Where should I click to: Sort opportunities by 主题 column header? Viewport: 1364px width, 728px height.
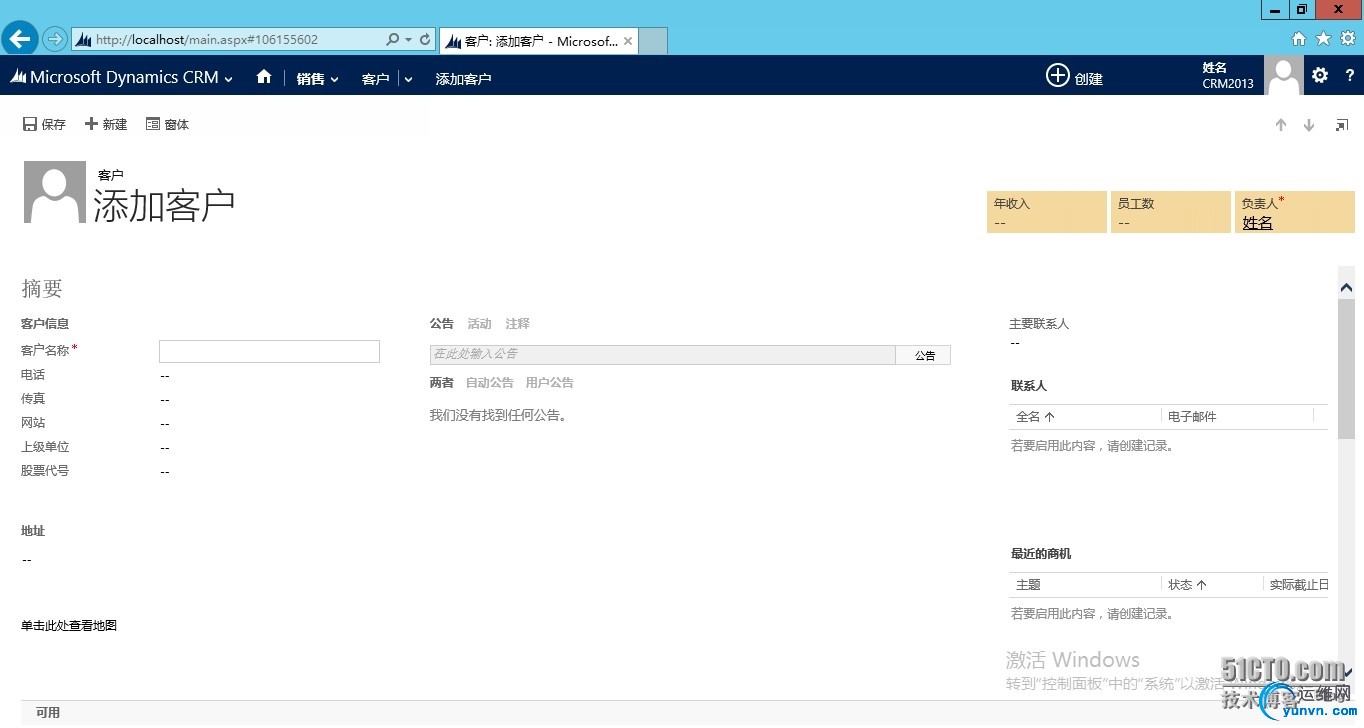point(1028,585)
